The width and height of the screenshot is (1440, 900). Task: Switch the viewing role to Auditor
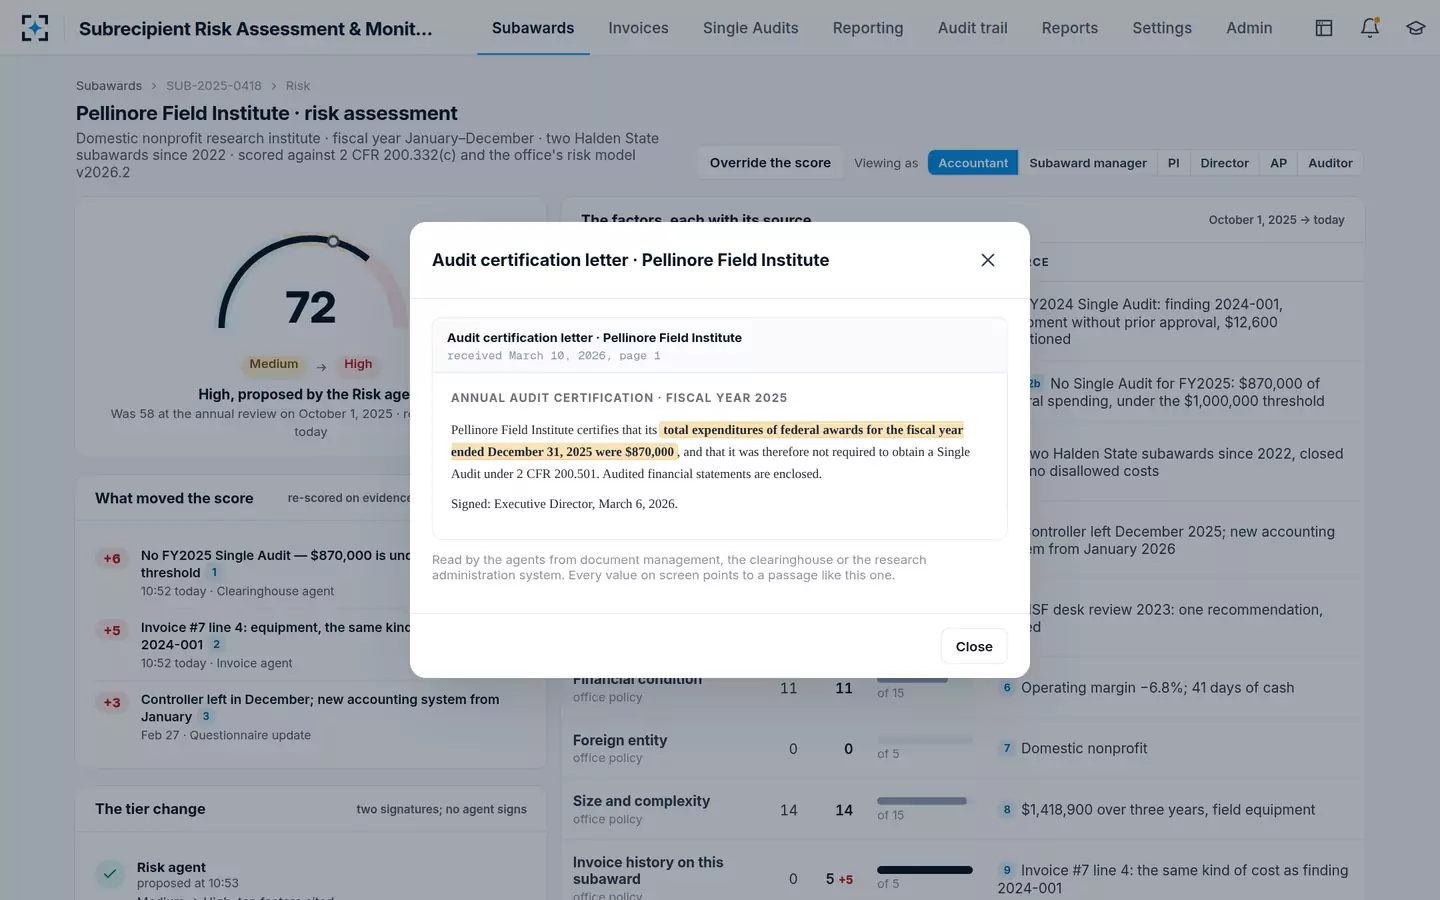[x=1330, y=163]
